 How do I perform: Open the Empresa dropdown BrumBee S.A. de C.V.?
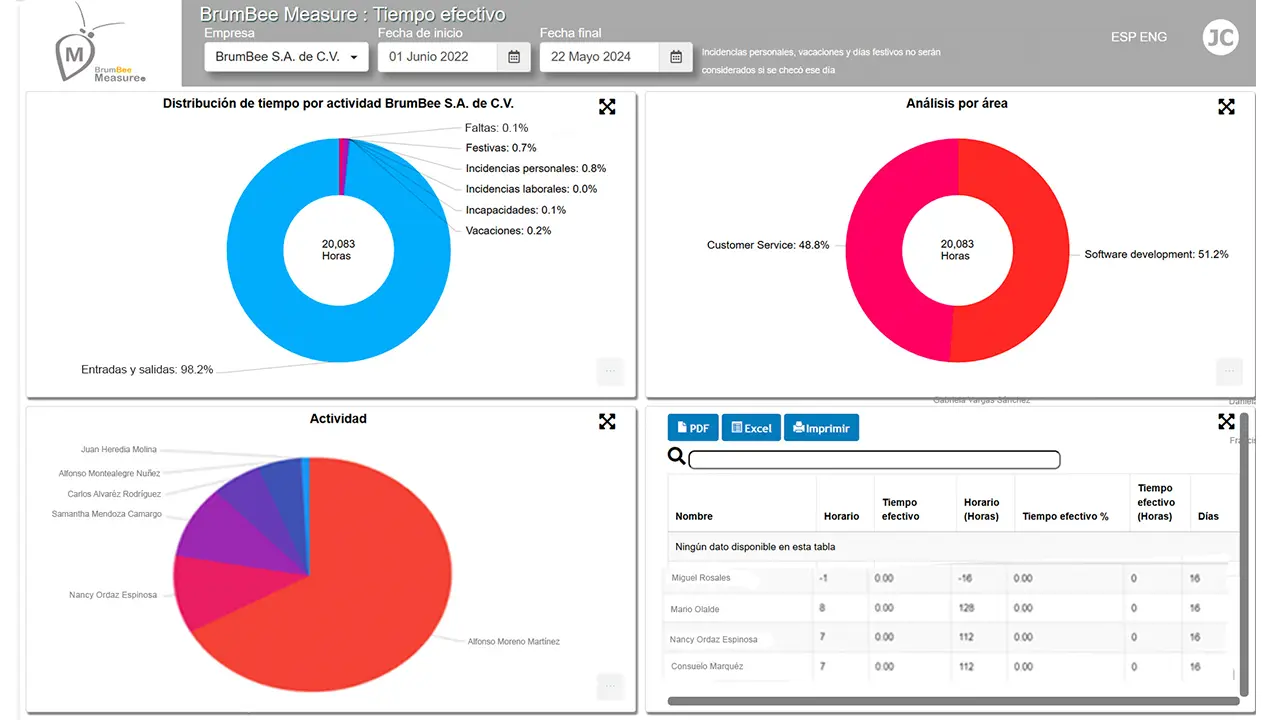tap(287, 57)
